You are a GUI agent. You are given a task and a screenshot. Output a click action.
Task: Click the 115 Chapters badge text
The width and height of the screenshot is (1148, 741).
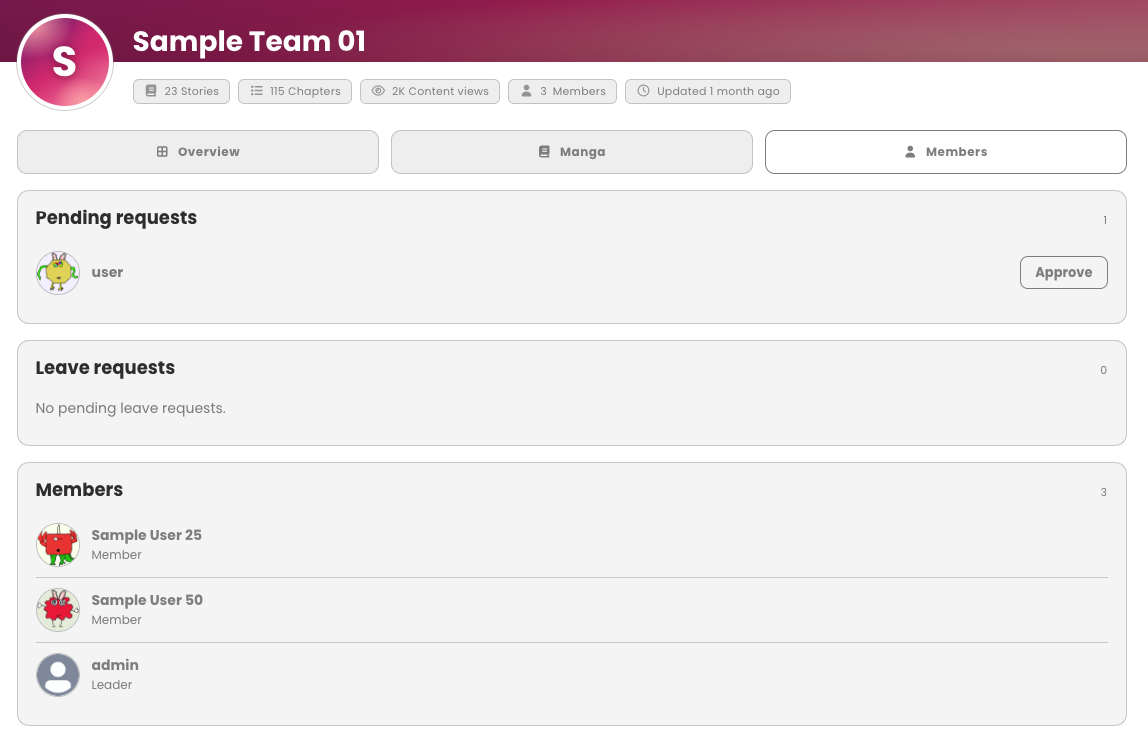point(305,91)
